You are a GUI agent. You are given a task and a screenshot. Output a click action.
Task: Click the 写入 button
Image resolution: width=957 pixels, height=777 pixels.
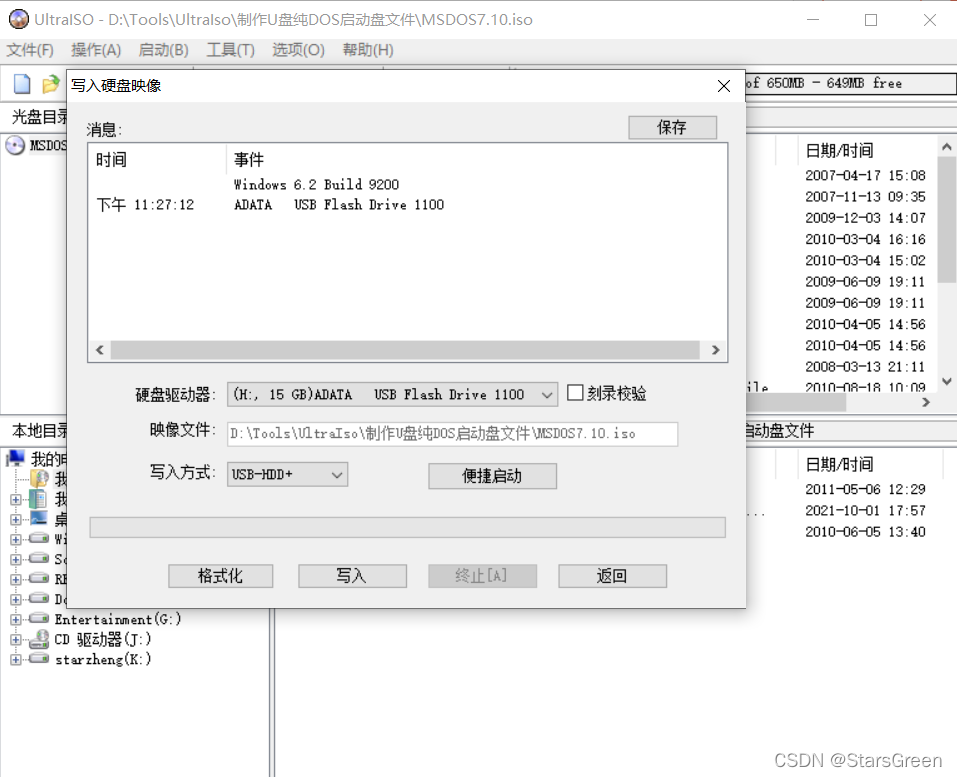[352, 576]
